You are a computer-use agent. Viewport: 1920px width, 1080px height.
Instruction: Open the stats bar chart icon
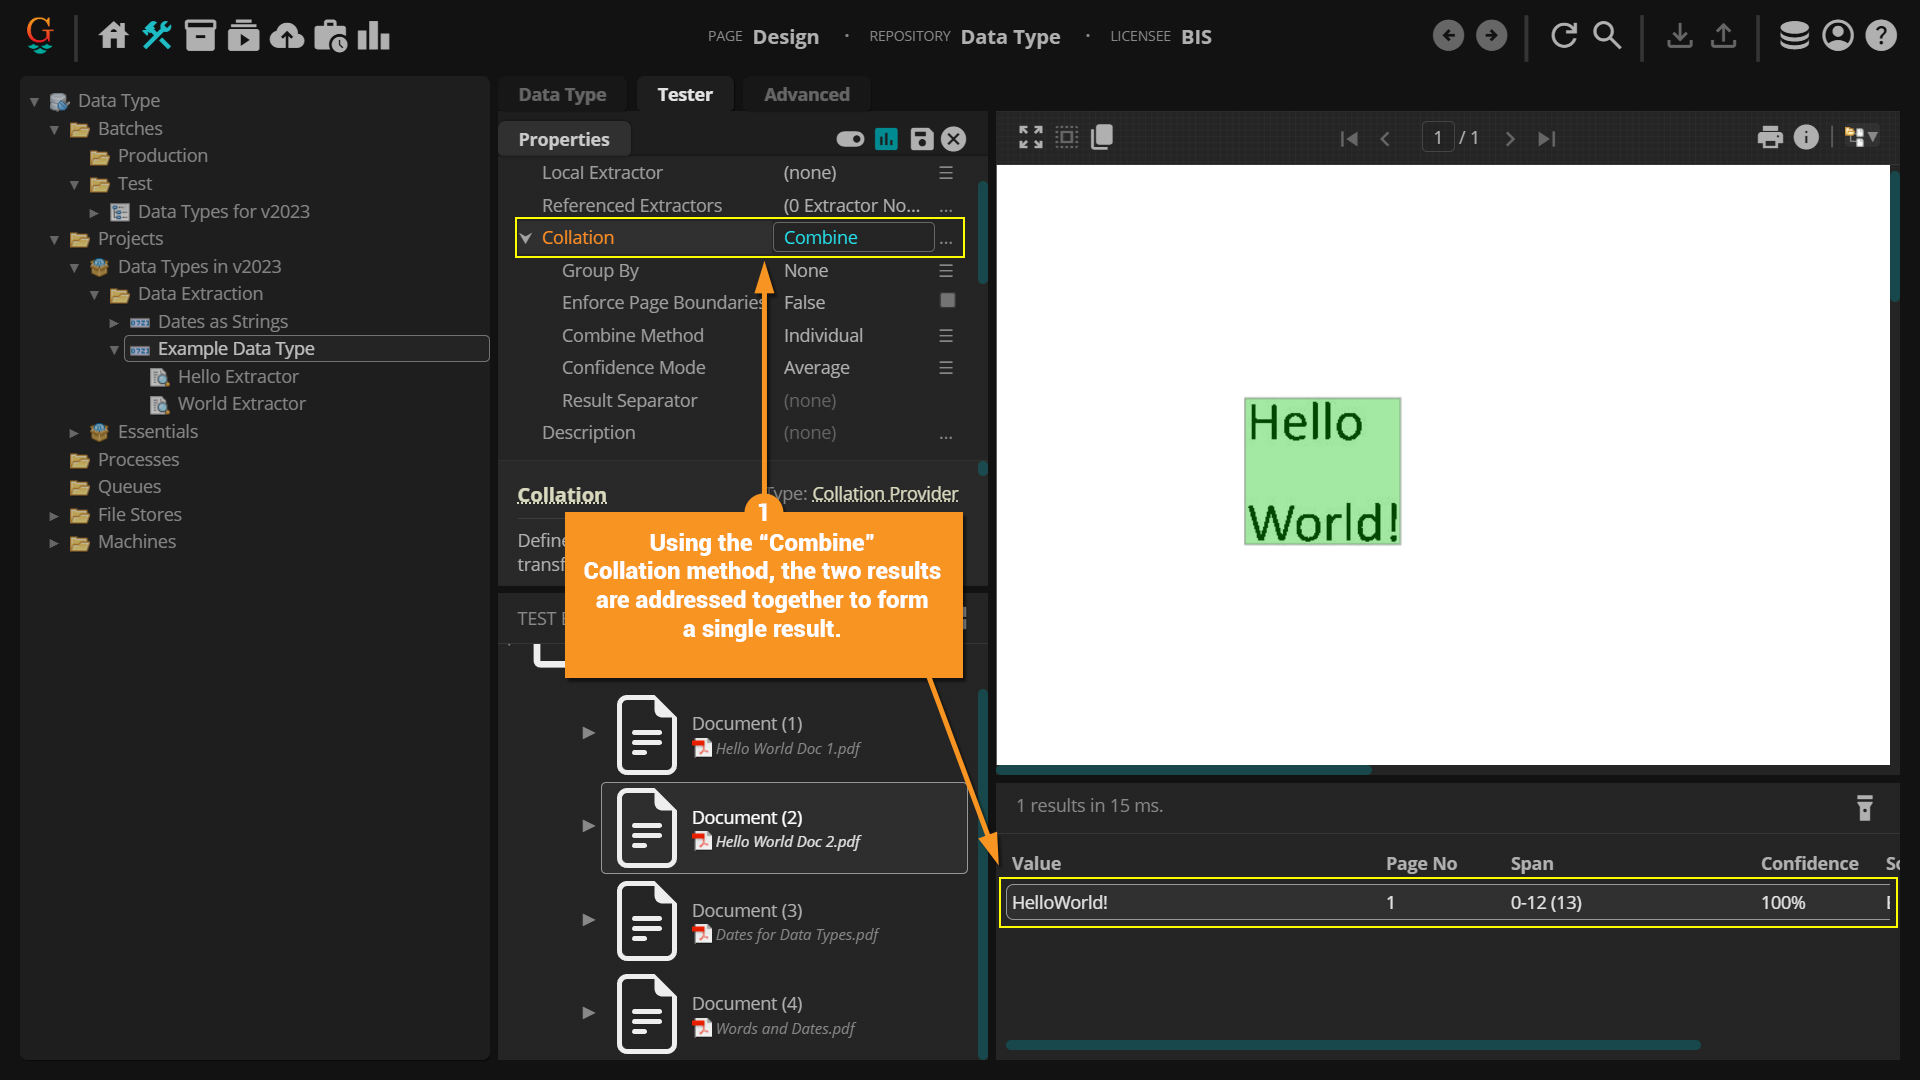click(x=373, y=36)
